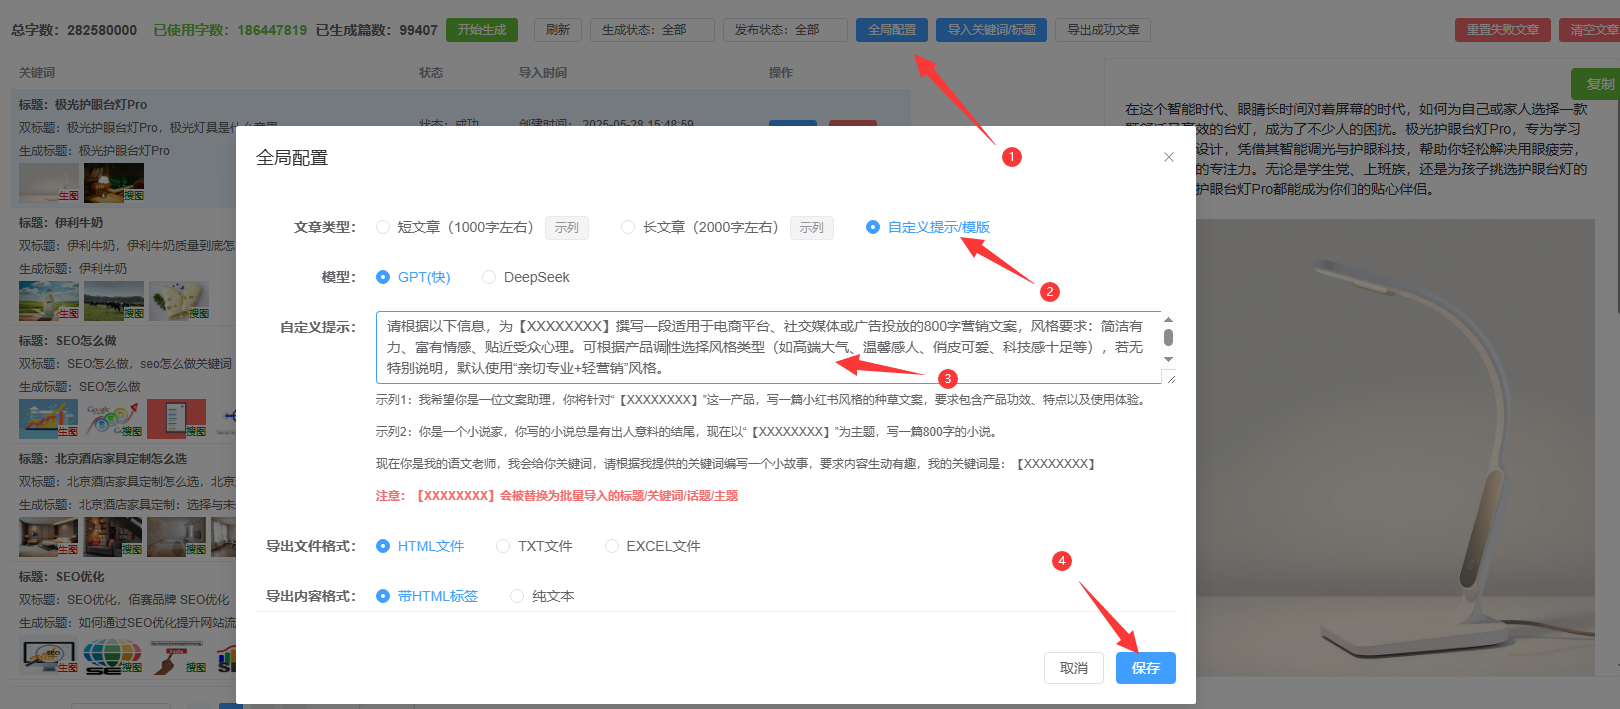Click into the 自定义提示 text area
The width and height of the screenshot is (1620, 709).
(768, 347)
